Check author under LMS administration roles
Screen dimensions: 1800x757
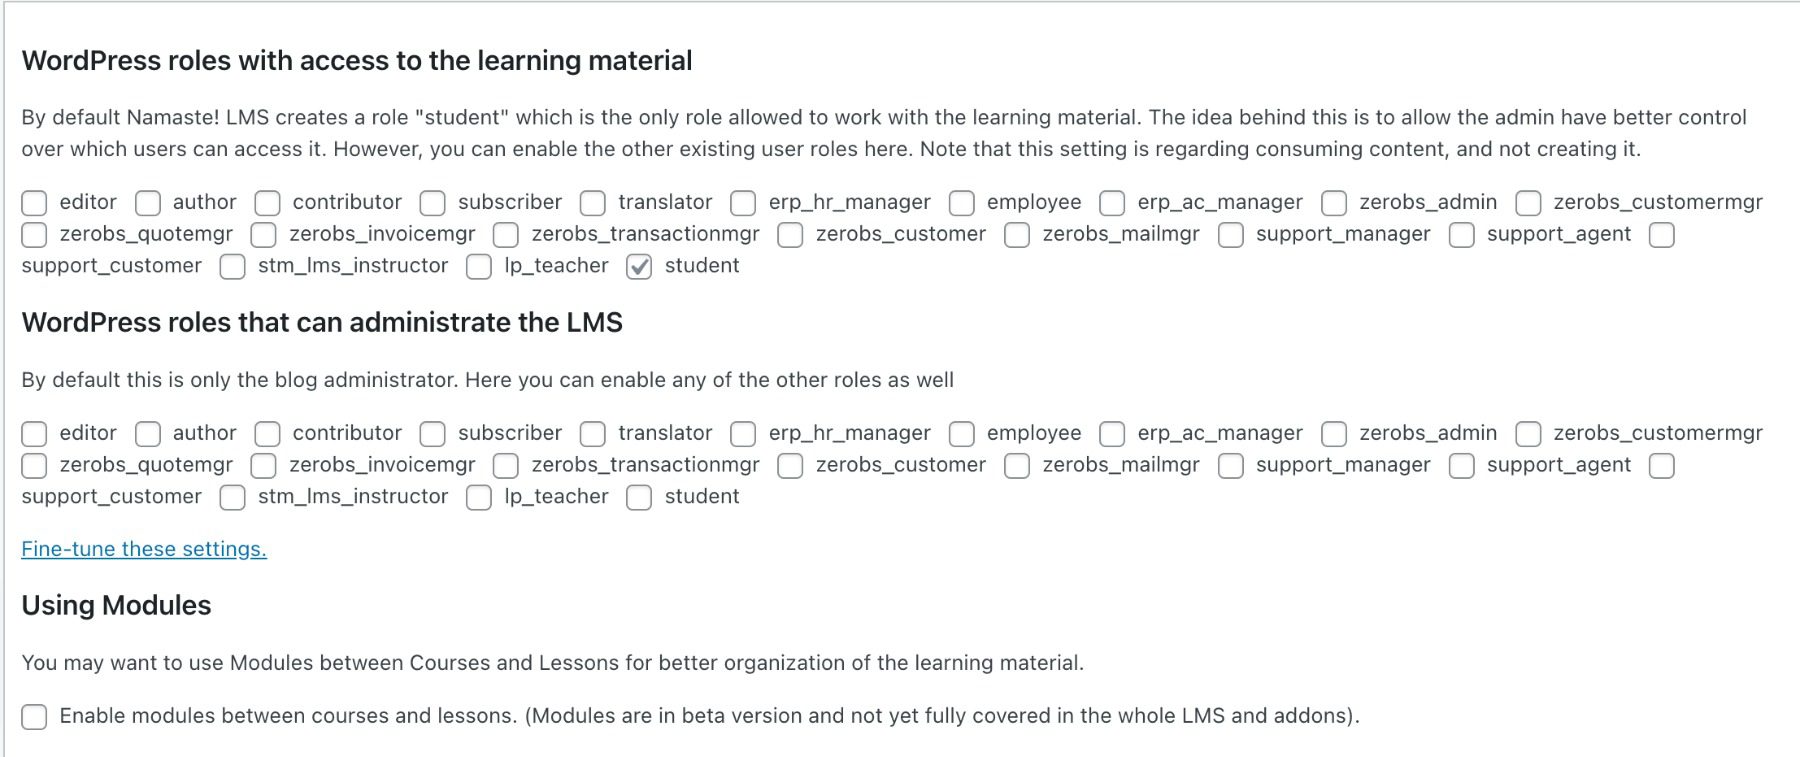pyautogui.click(x=148, y=434)
